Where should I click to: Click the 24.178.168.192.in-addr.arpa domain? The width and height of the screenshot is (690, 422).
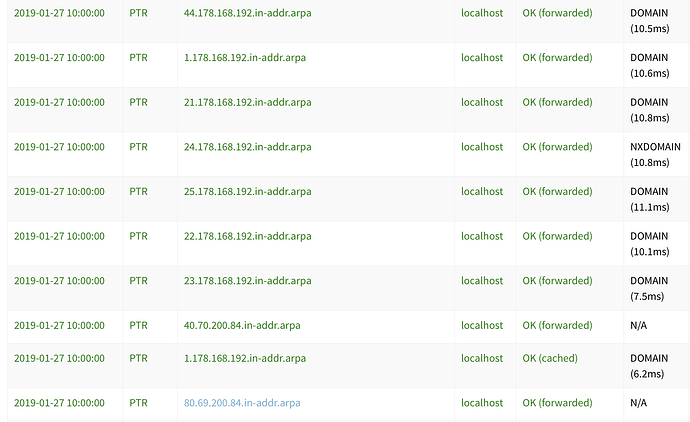[247, 147]
